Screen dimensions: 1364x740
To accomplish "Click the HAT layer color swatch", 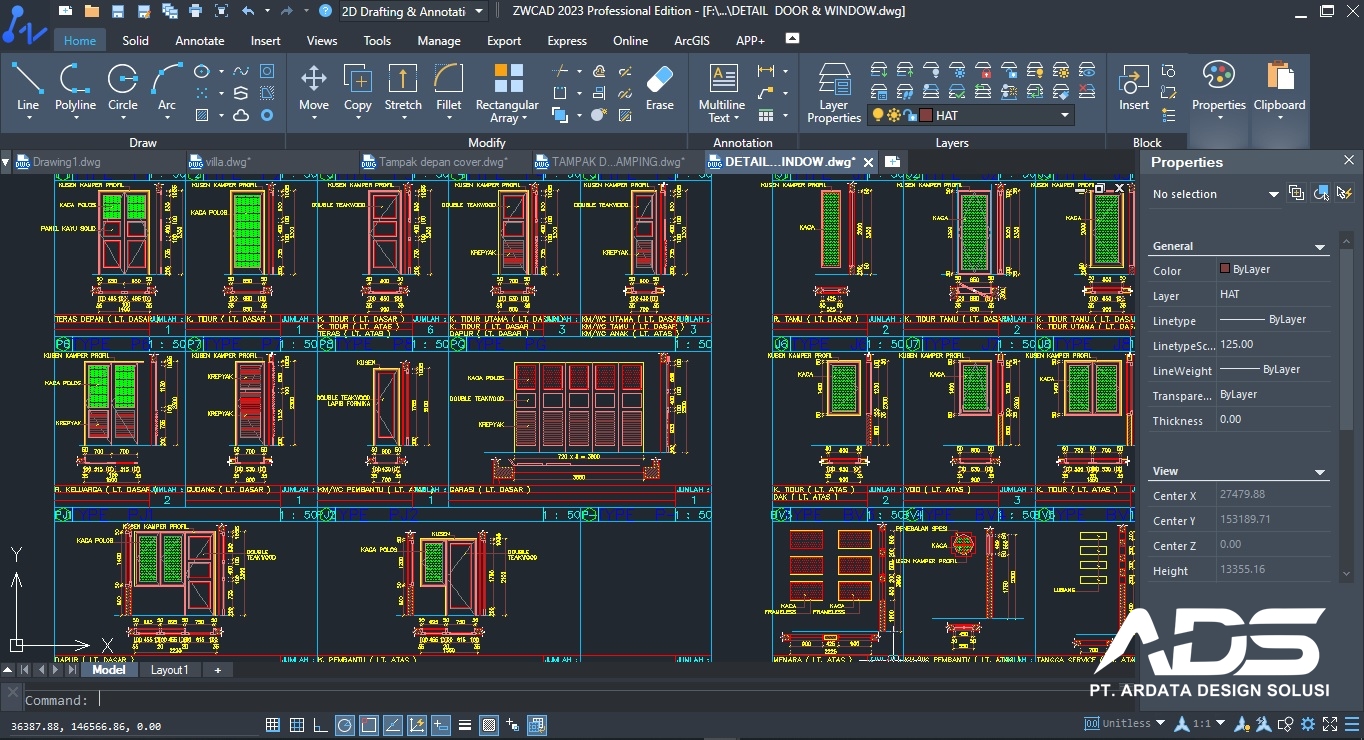I will pos(926,115).
